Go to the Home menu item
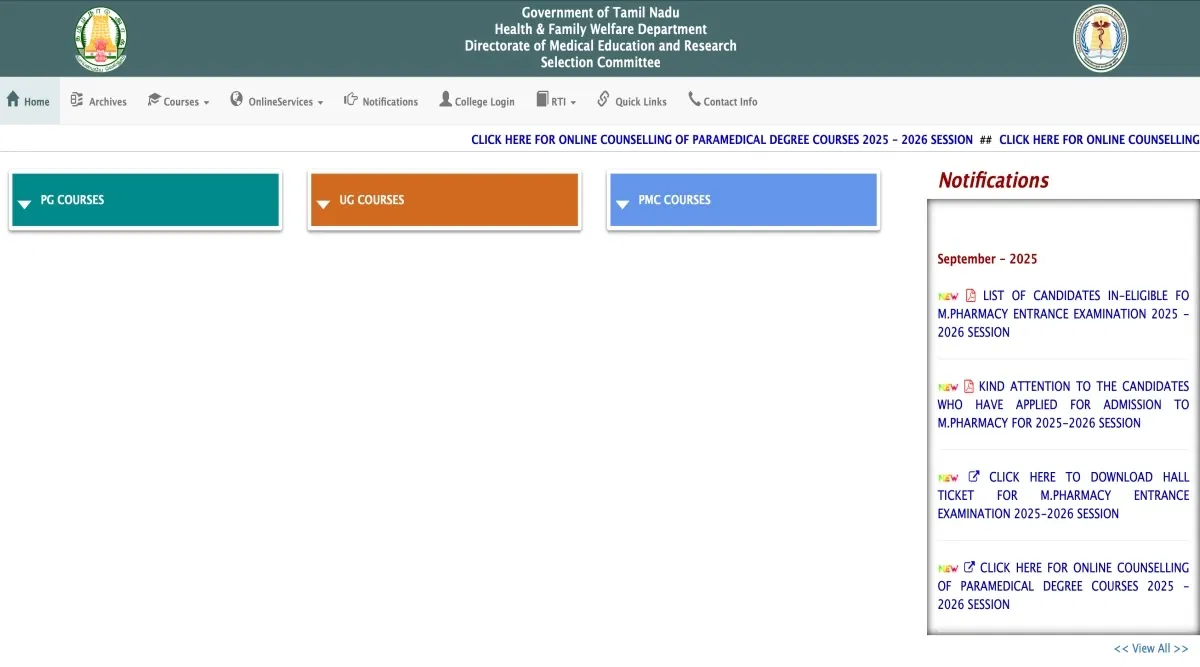This screenshot has width=1200, height=667. point(29,101)
